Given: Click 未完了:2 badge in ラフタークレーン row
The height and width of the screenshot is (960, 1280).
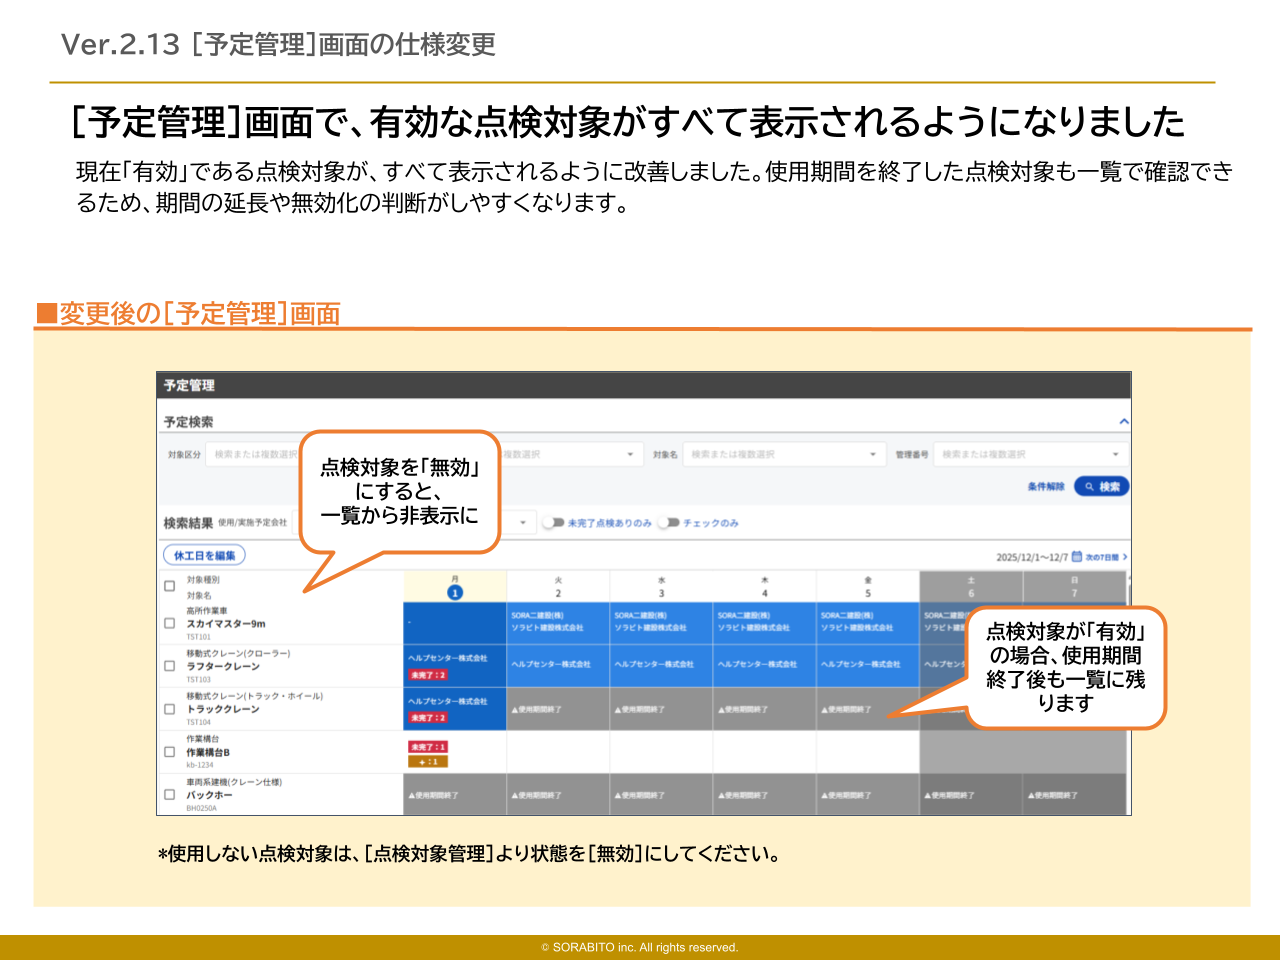Looking at the screenshot, I should click(428, 675).
